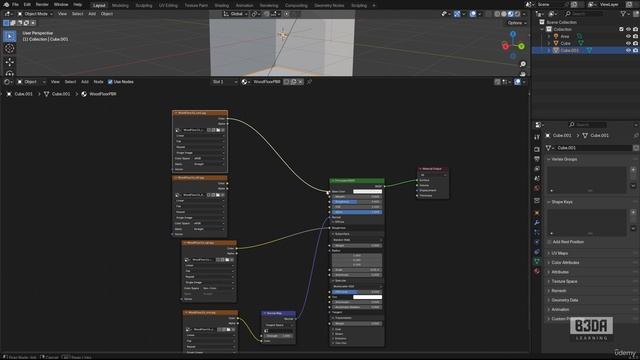Screen dimensions: 640x360
Task: Toggle viewport overlays button
Action: 473,14
